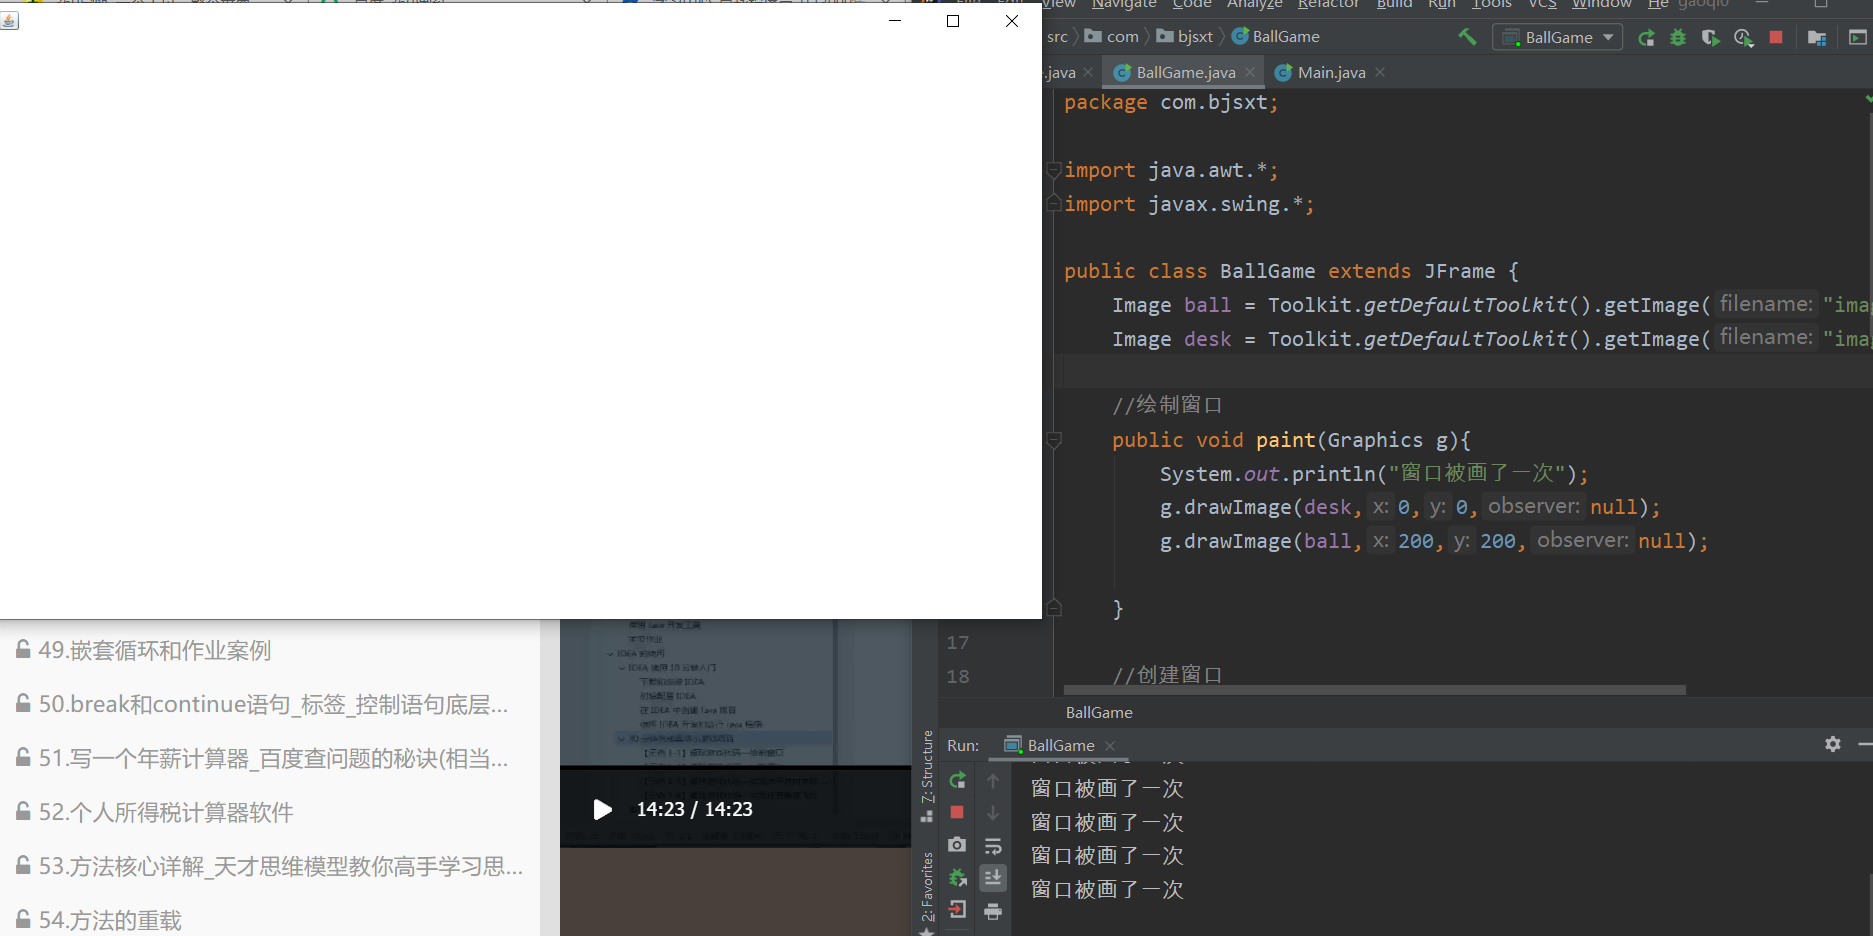Click attach debugger bug icon in Run panel
This screenshot has width=1873, height=936.
(x=957, y=877)
